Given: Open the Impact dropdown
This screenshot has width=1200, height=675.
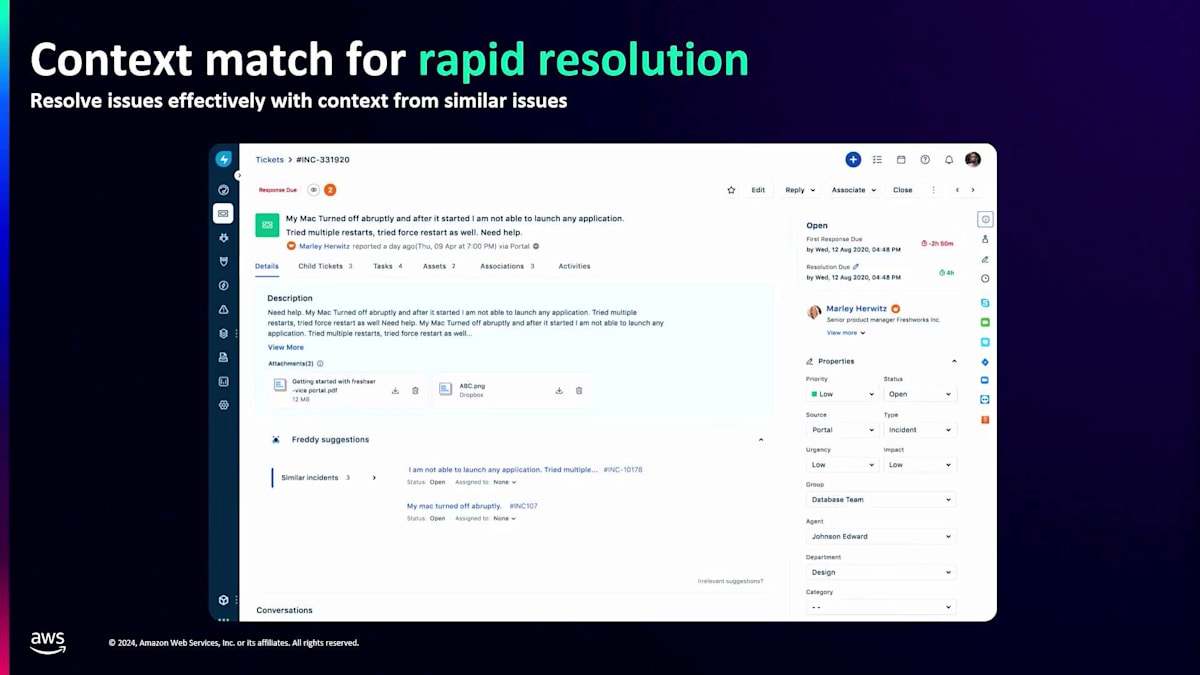Looking at the screenshot, I should pos(920,465).
